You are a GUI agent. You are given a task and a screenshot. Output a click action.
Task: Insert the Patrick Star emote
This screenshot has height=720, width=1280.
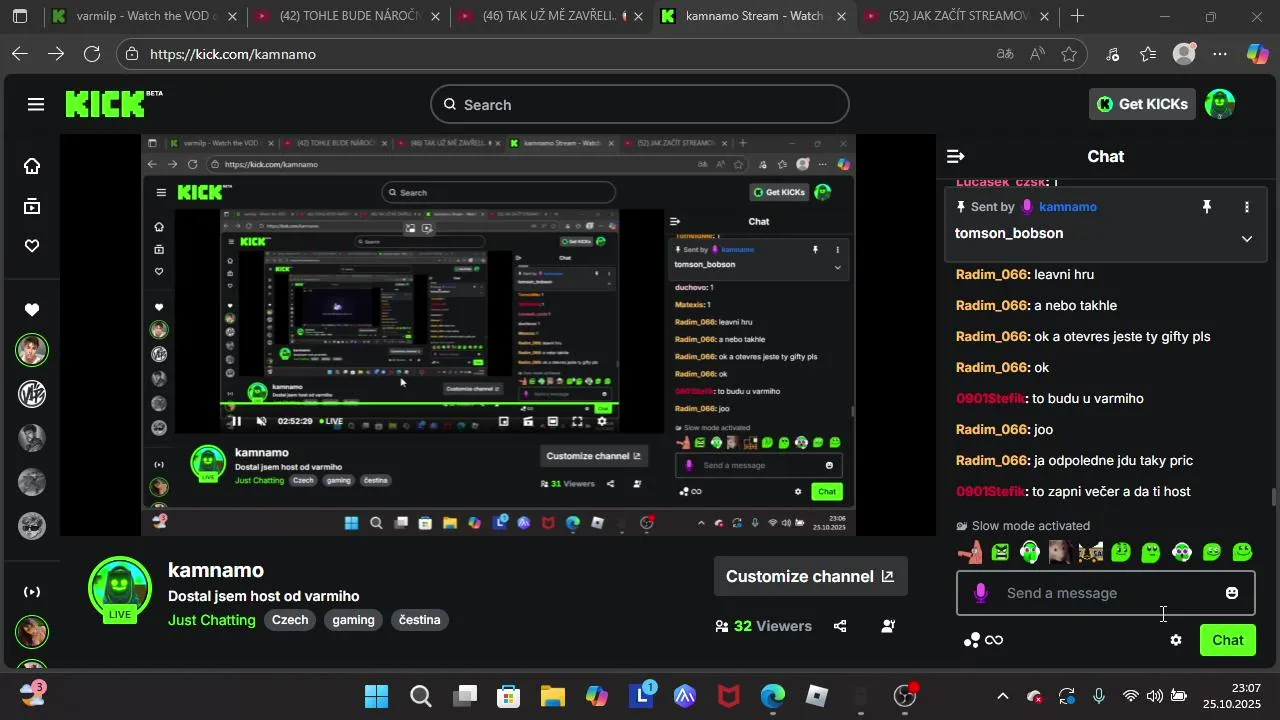[970, 552]
